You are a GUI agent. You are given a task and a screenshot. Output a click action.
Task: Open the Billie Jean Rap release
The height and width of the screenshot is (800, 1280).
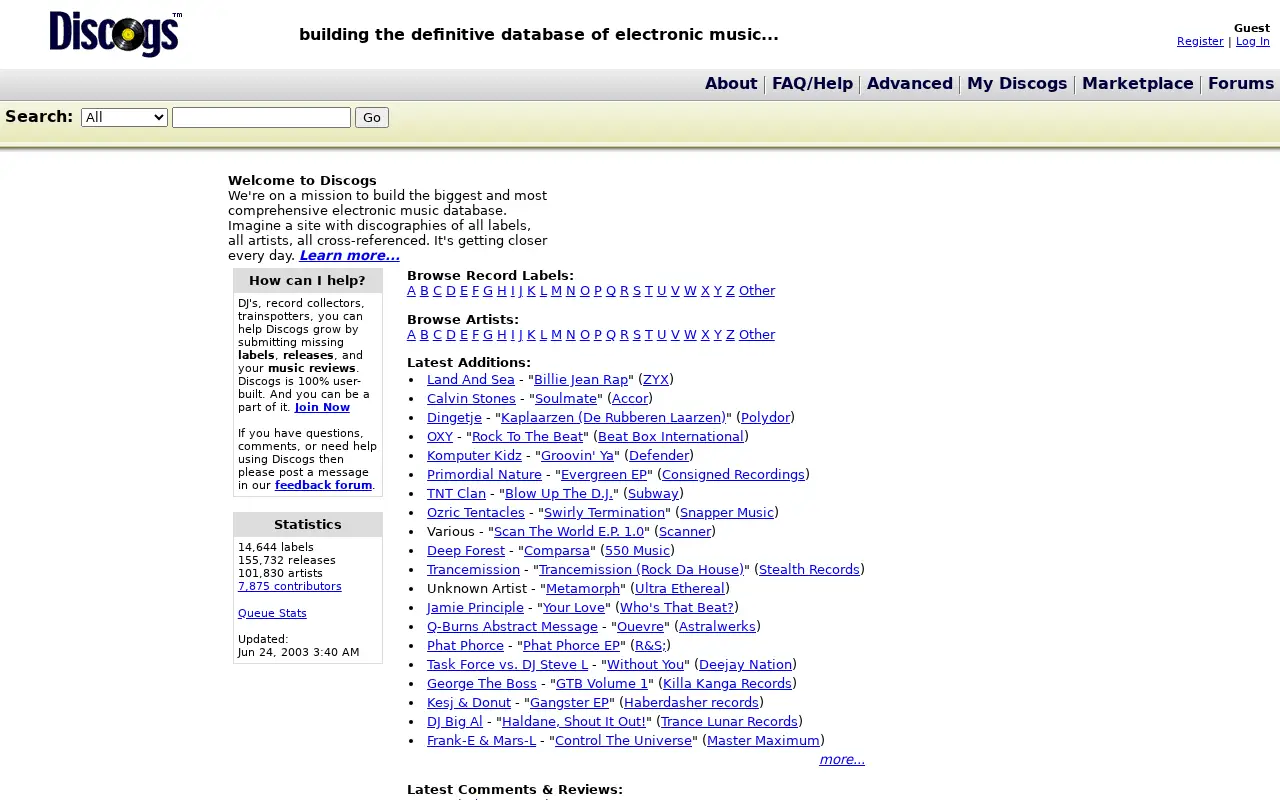[x=581, y=380]
